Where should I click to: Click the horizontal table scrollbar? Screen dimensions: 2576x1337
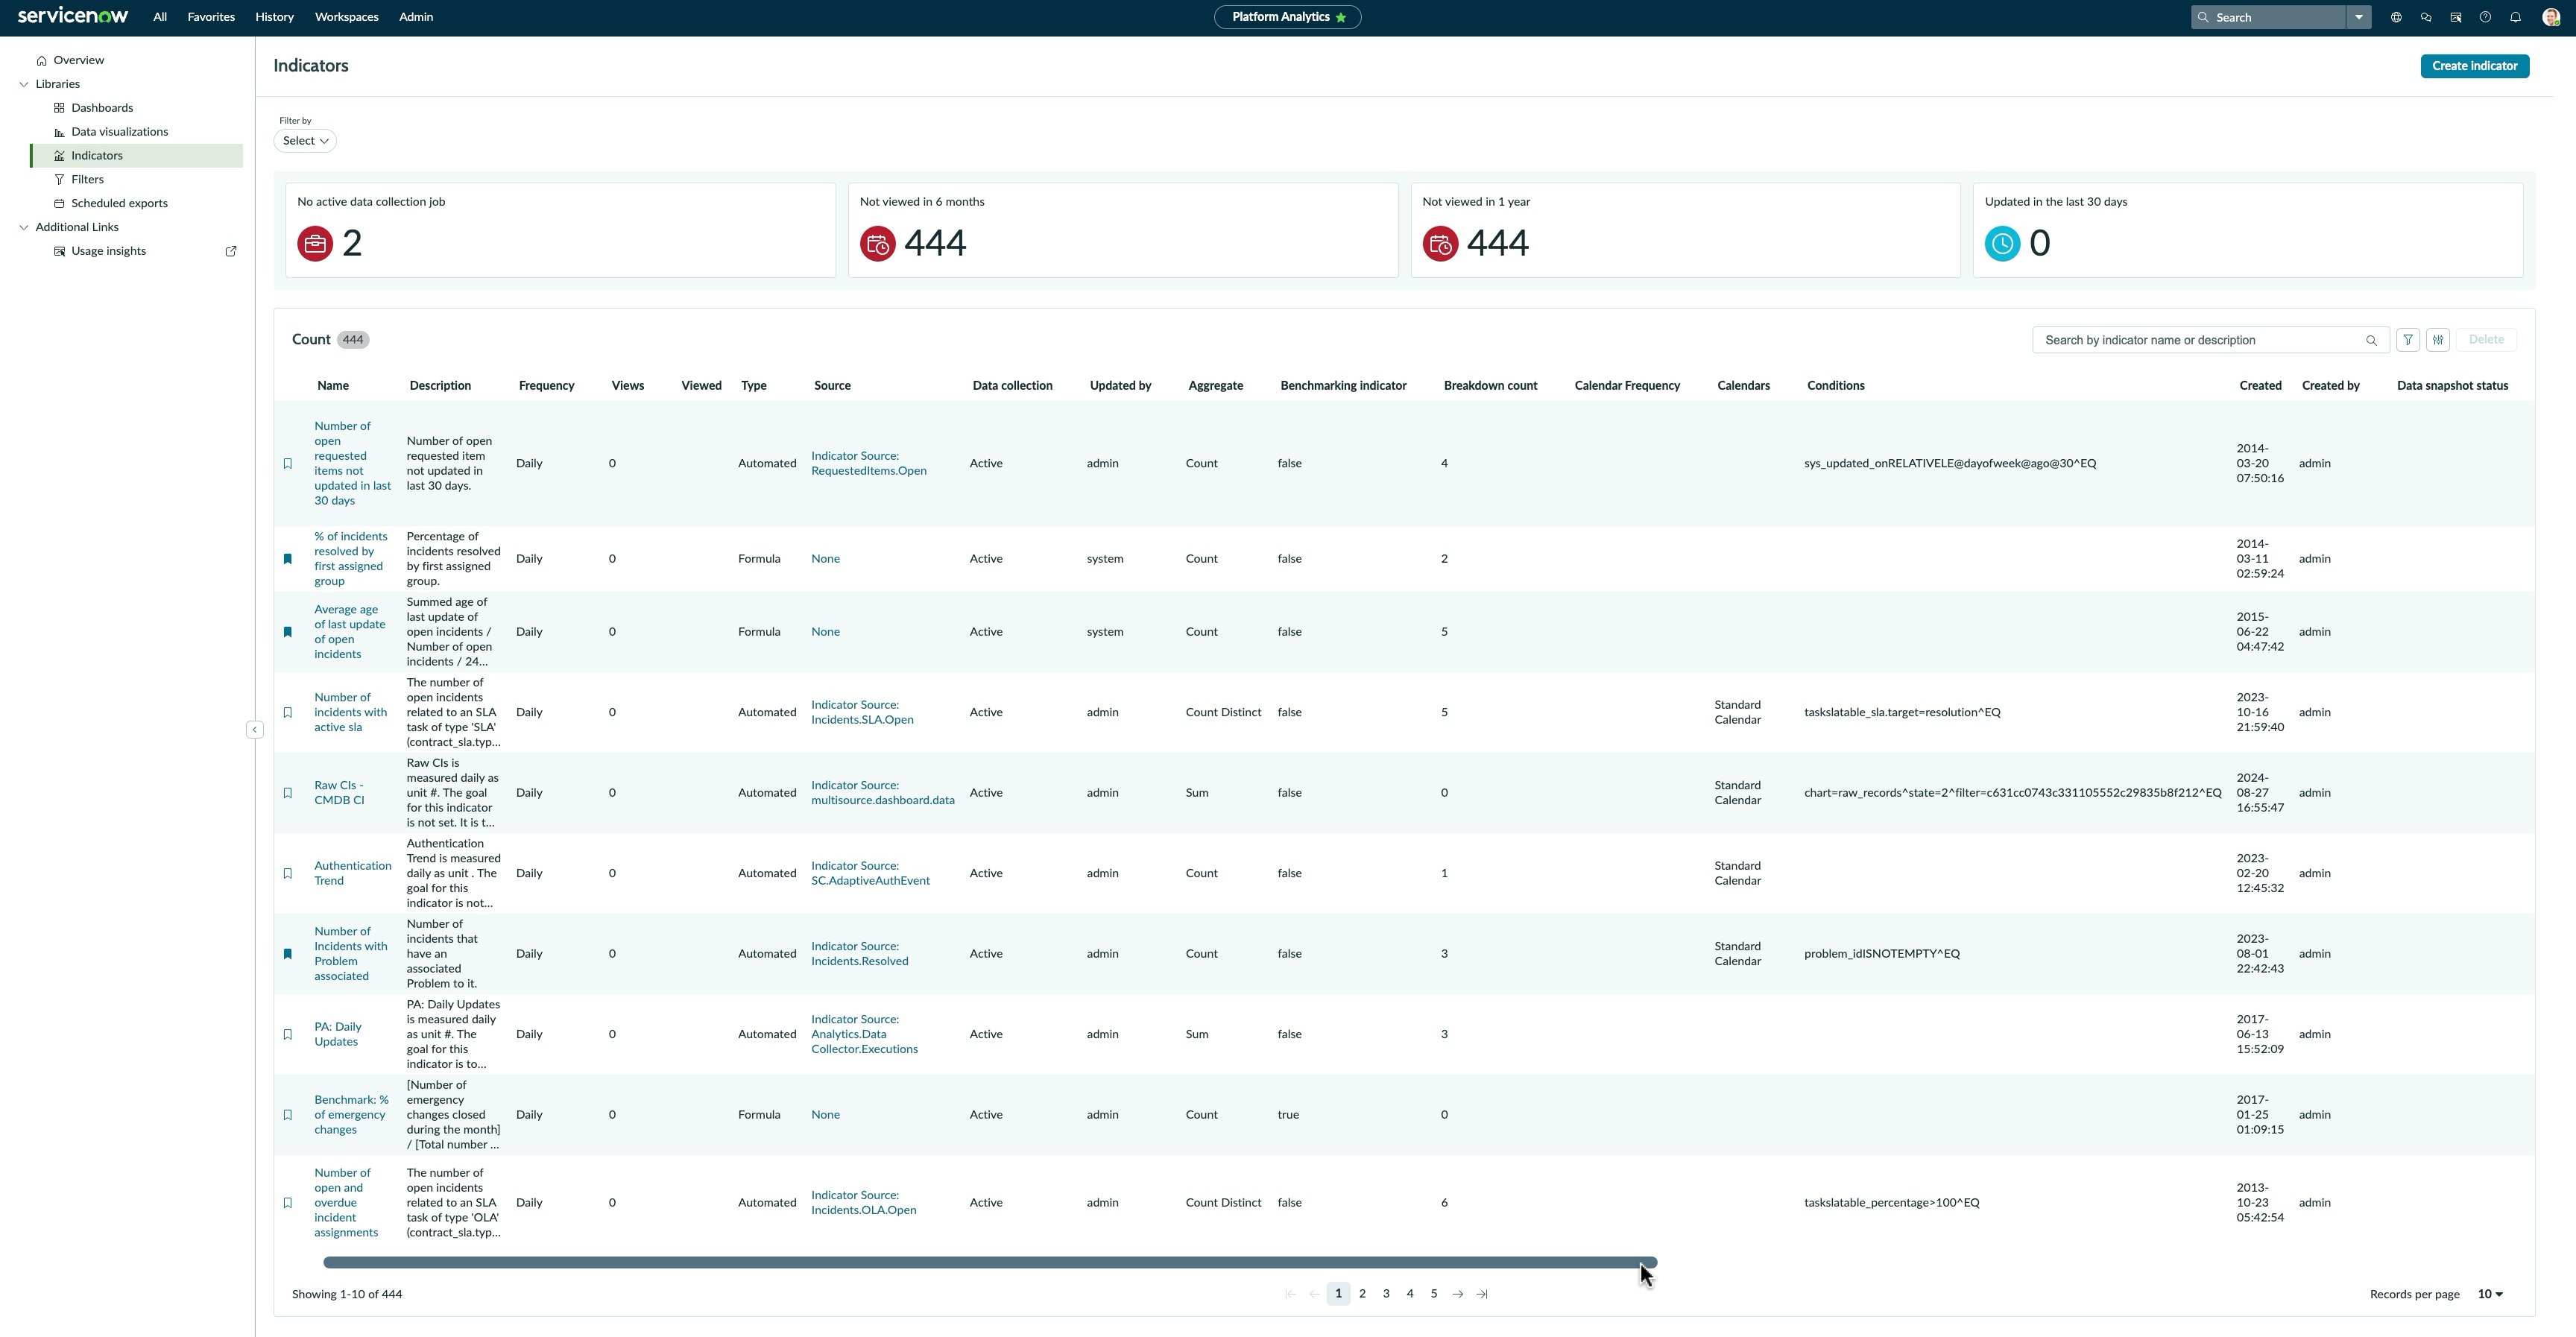coord(990,1263)
